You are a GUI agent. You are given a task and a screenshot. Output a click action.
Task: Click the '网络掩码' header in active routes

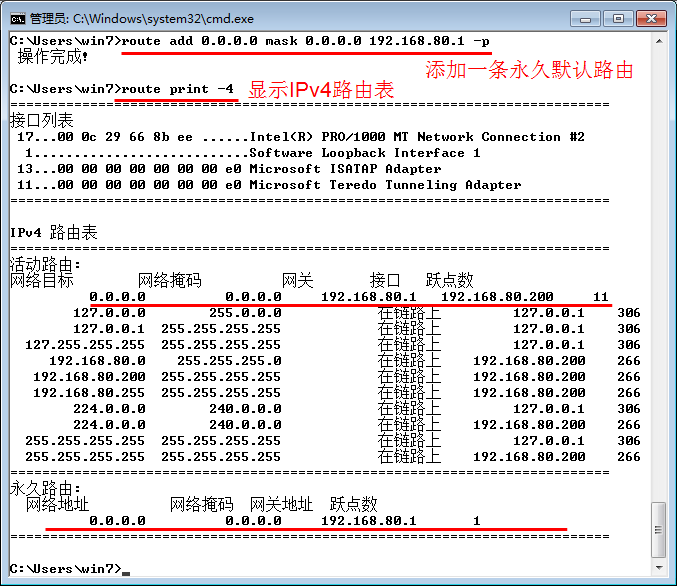[170, 280]
